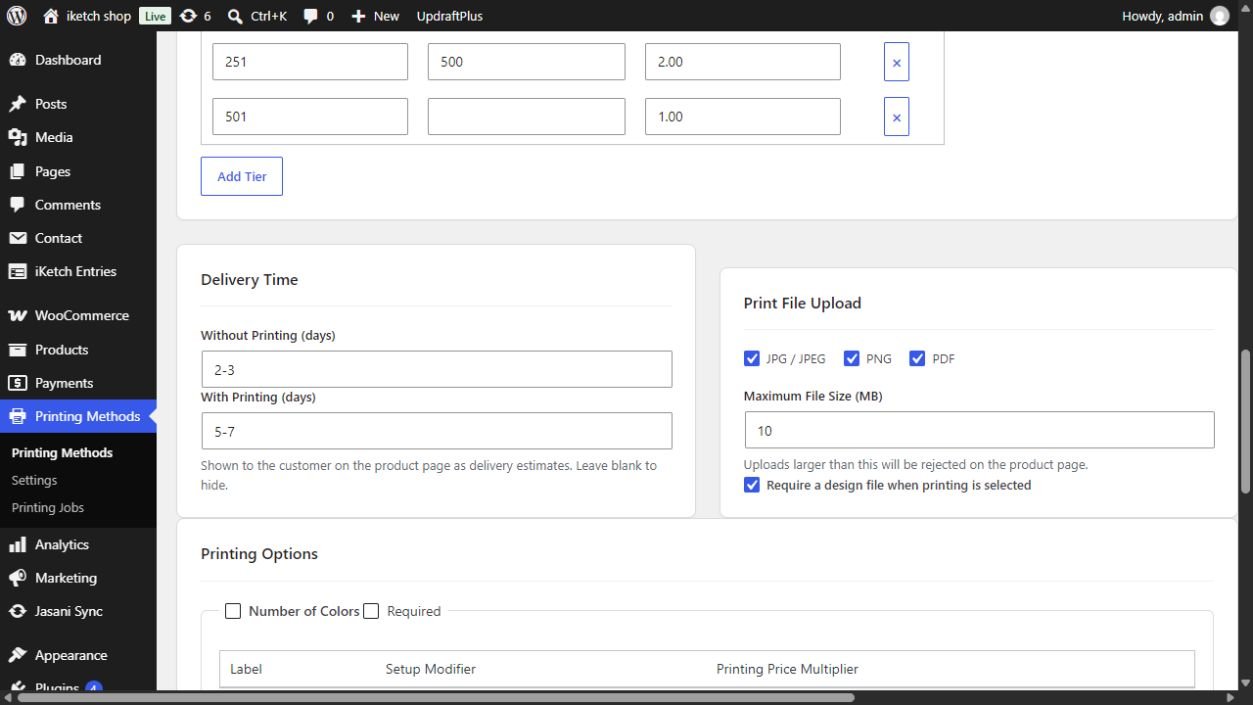
Task: Click the Appearance paintbrush icon
Action: 17,656
